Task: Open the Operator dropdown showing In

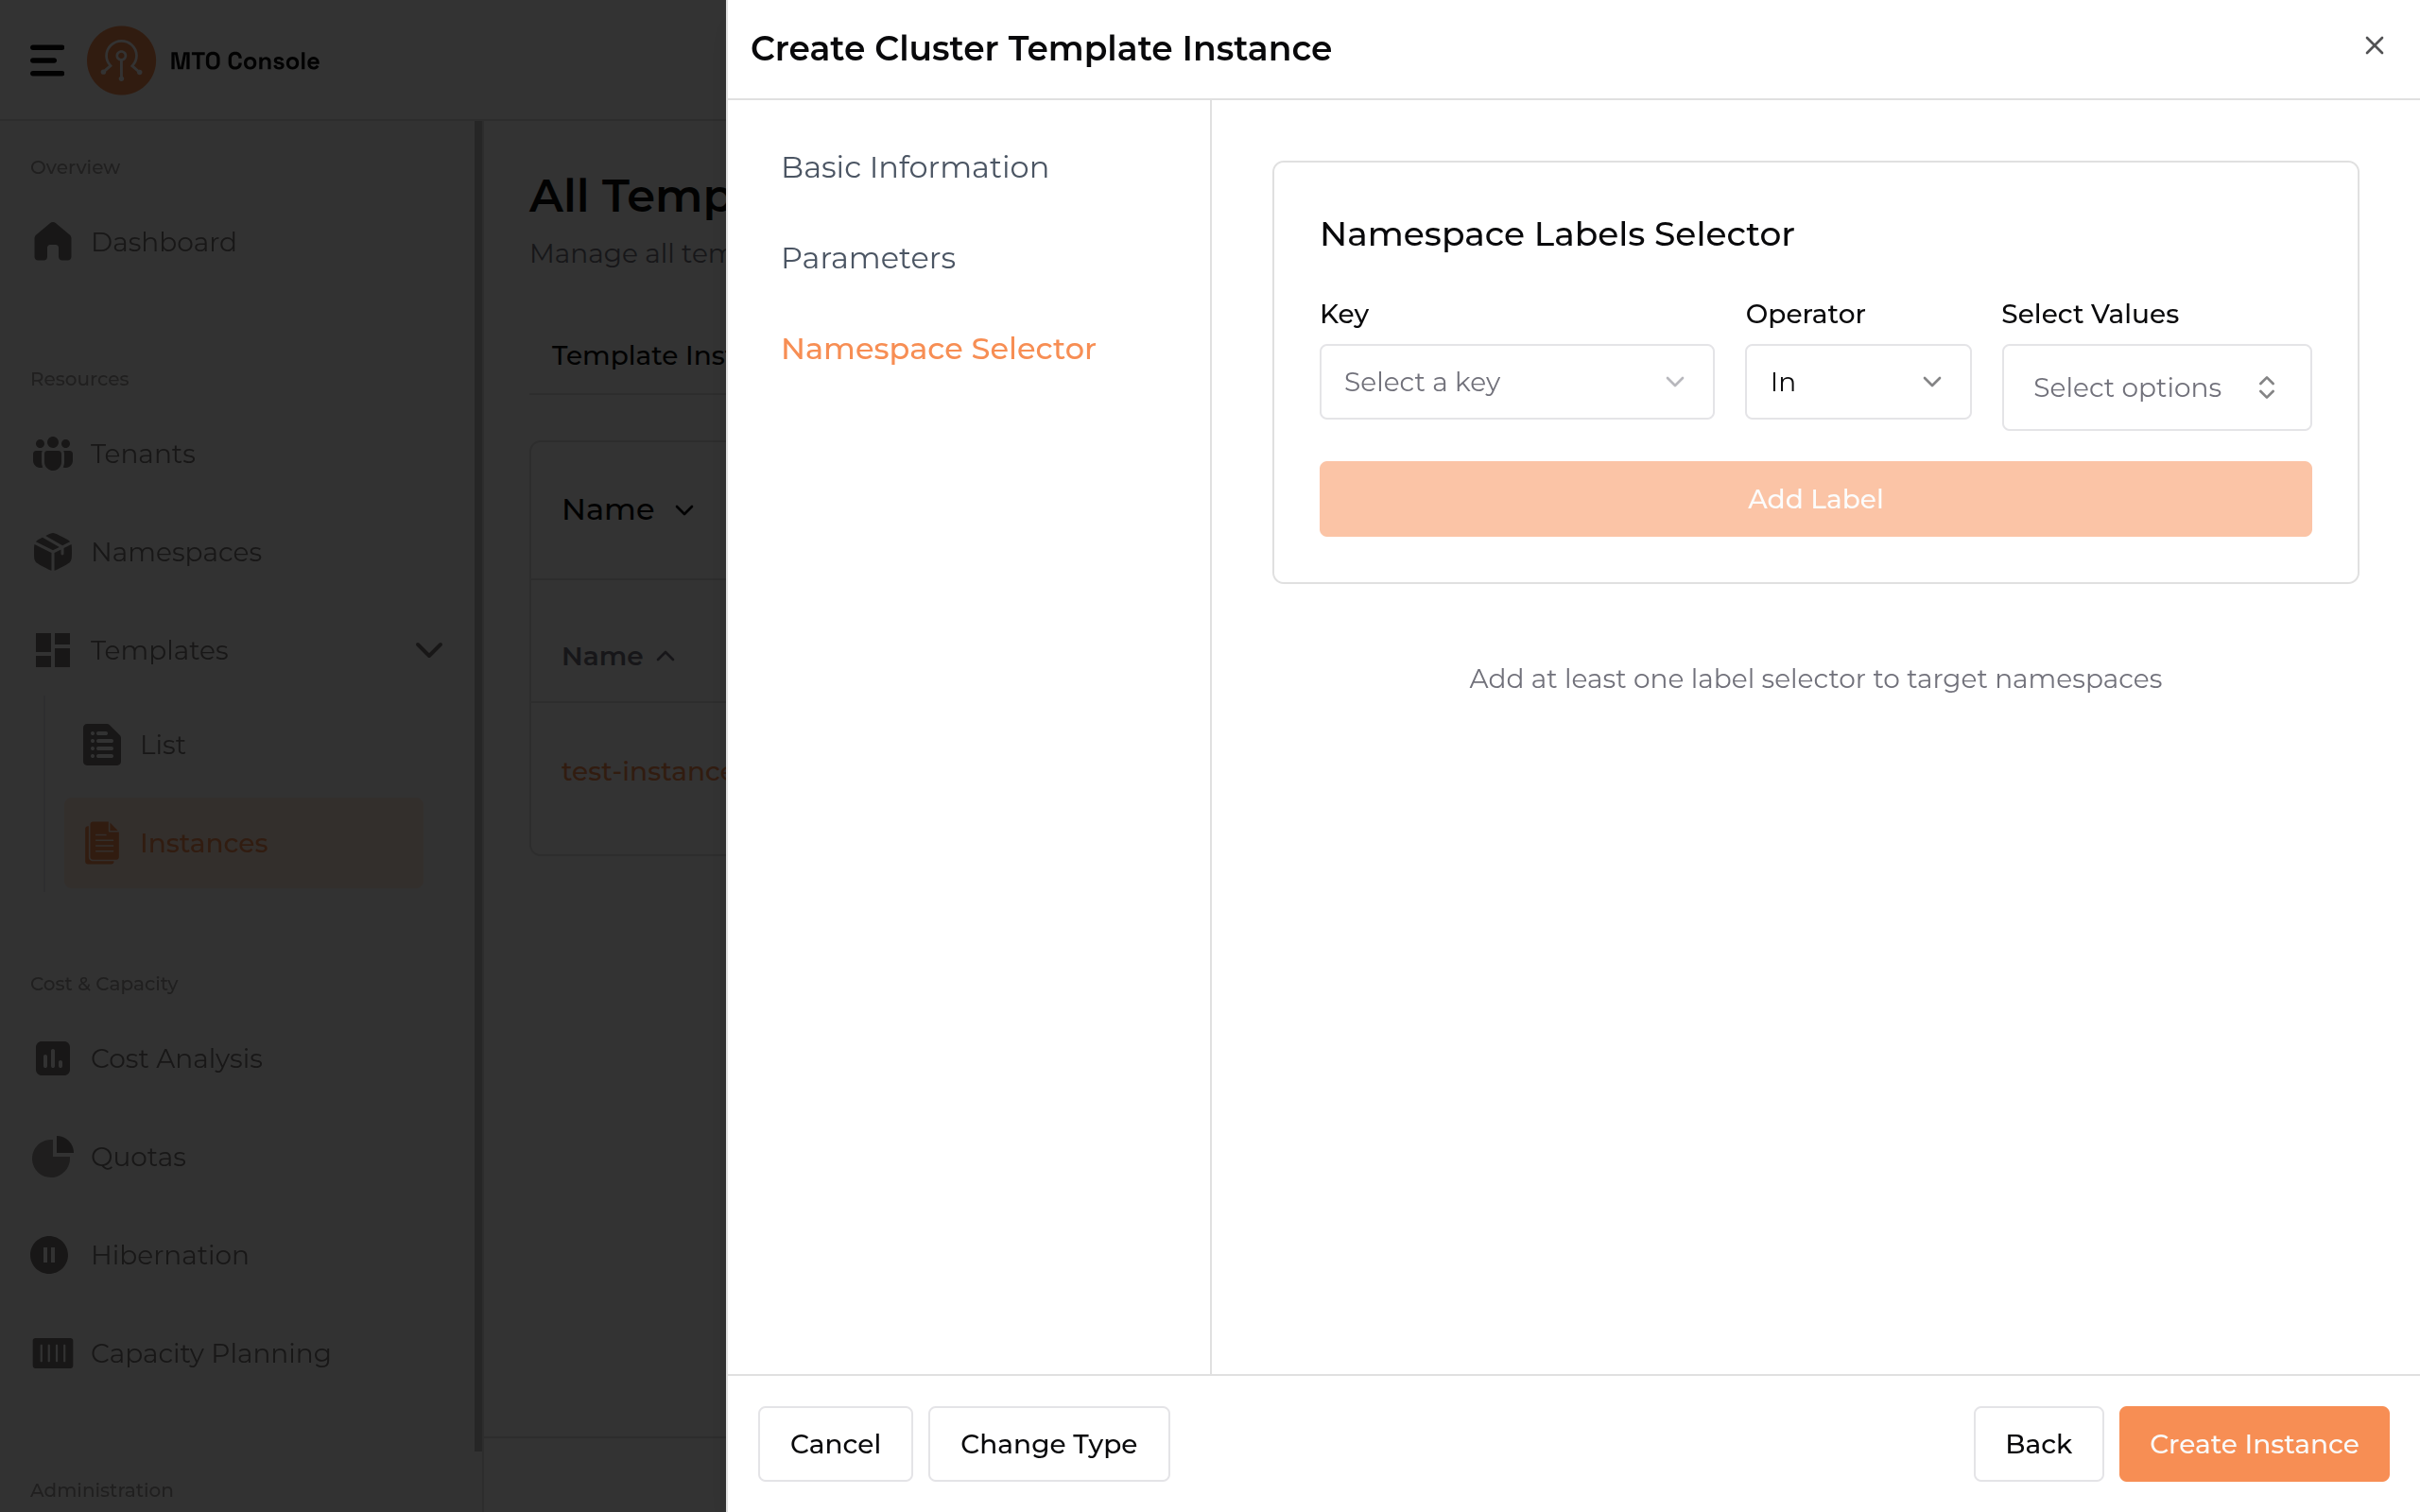Action: [1857, 382]
